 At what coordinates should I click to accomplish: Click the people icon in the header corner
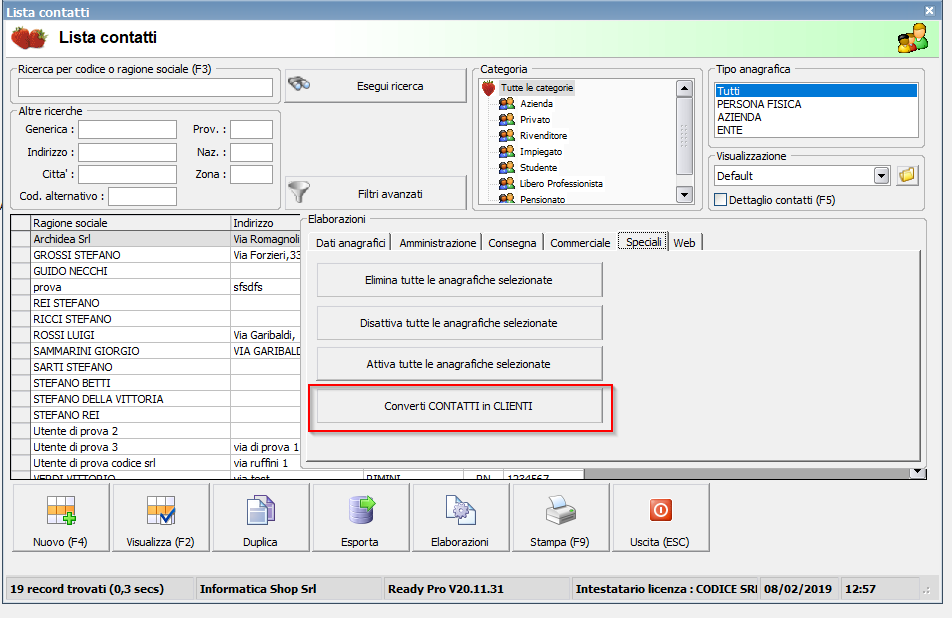[913, 38]
